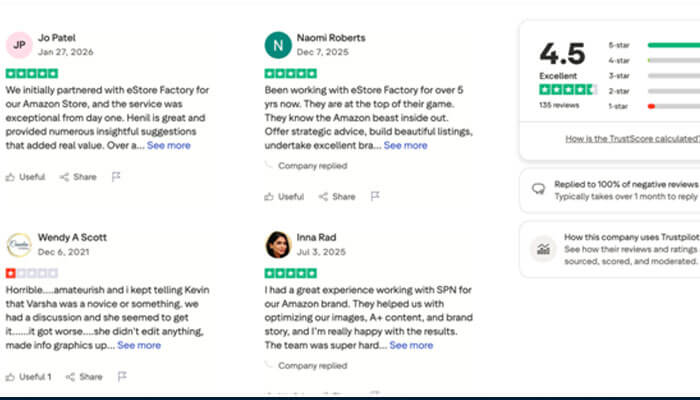Flag Wendy A Scott's review
The width and height of the screenshot is (700, 400).
[x=121, y=377]
